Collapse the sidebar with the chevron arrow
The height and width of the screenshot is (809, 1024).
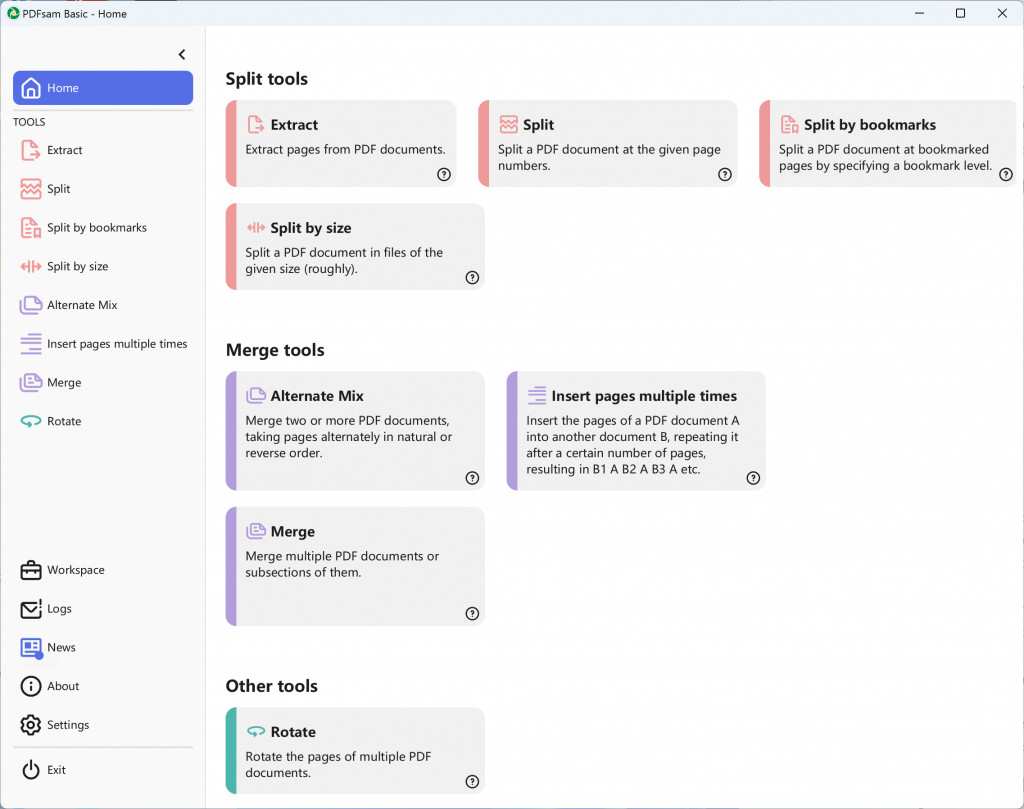click(182, 55)
